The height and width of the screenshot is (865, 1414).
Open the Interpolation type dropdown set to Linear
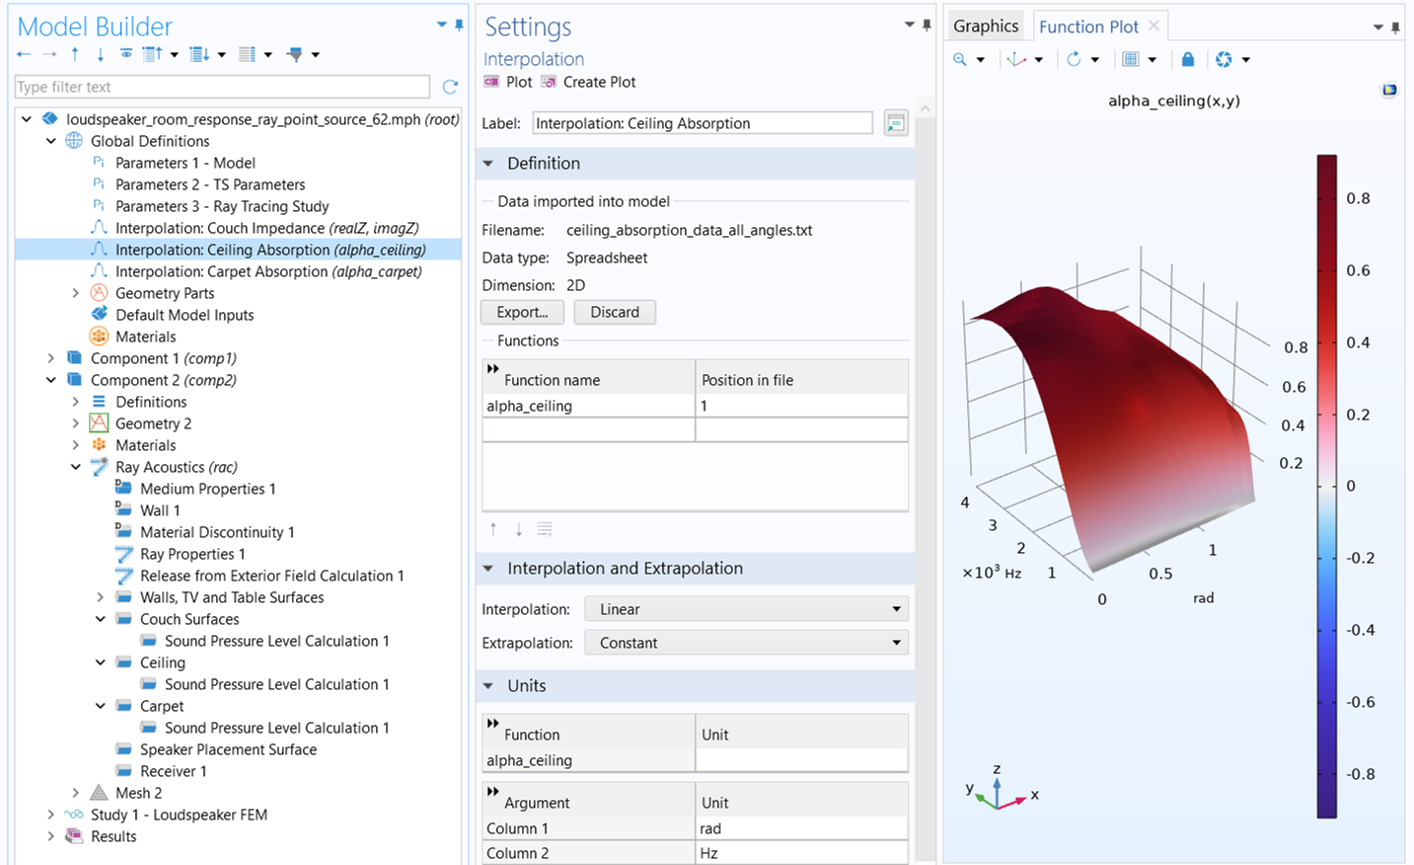(x=746, y=609)
